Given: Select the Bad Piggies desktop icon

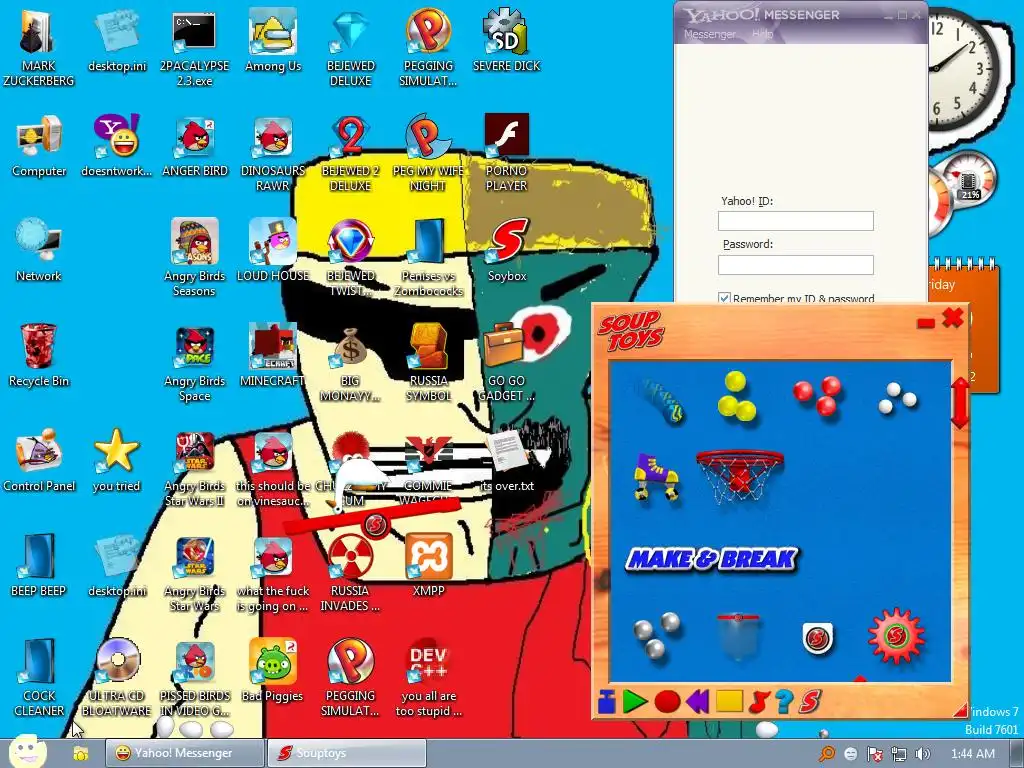Looking at the screenshot, I should tap(272, 671).
